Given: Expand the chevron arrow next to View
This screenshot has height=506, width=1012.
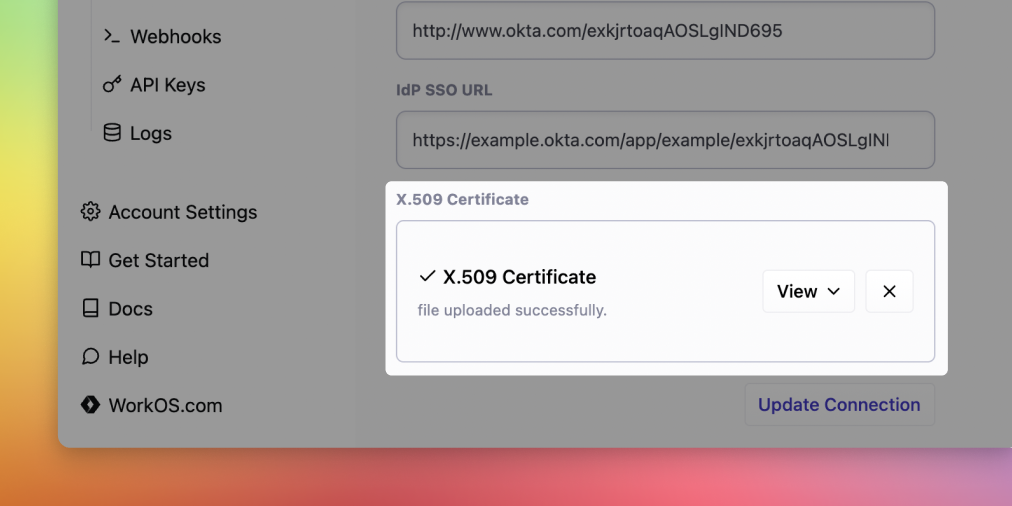Looking at the screenshot, I should (x=834, y=292).
